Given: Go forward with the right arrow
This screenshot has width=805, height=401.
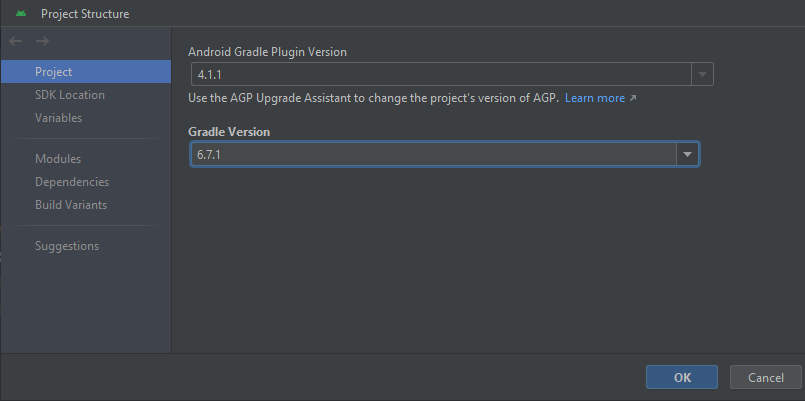Looking at the screenshot, I should tap(43, 41).
